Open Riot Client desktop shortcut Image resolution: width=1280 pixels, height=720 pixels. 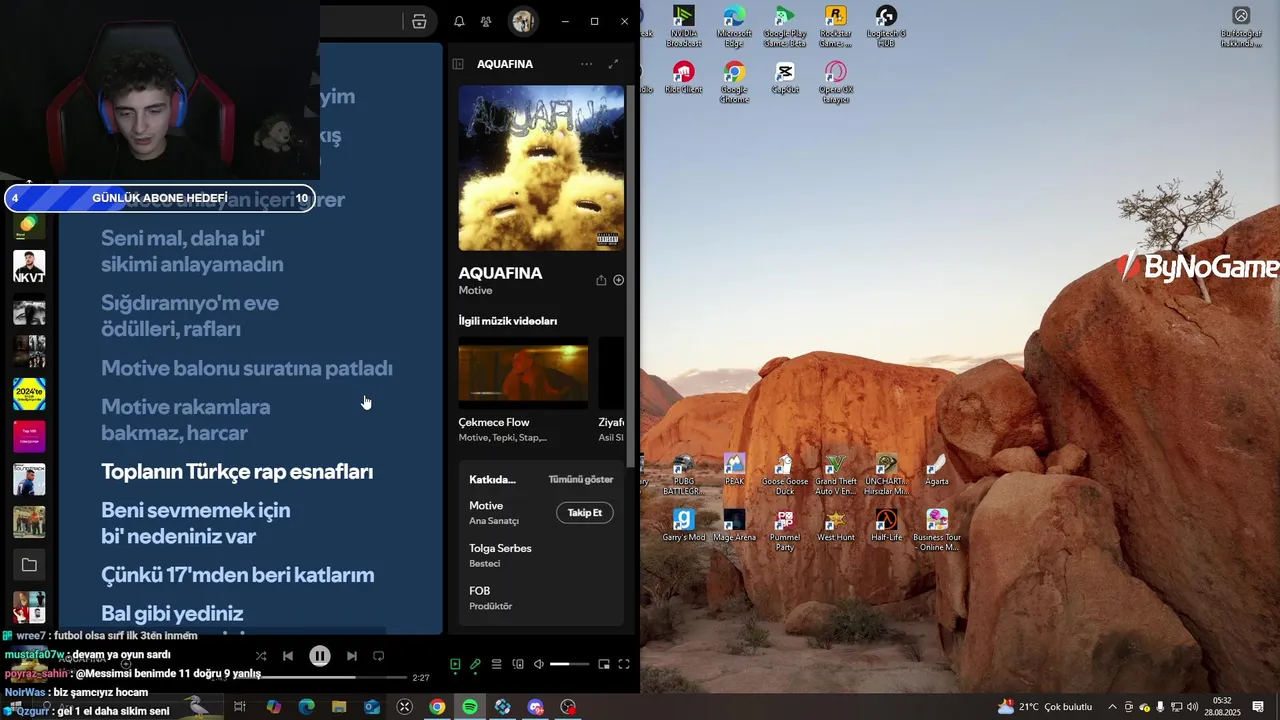[684, 78]
